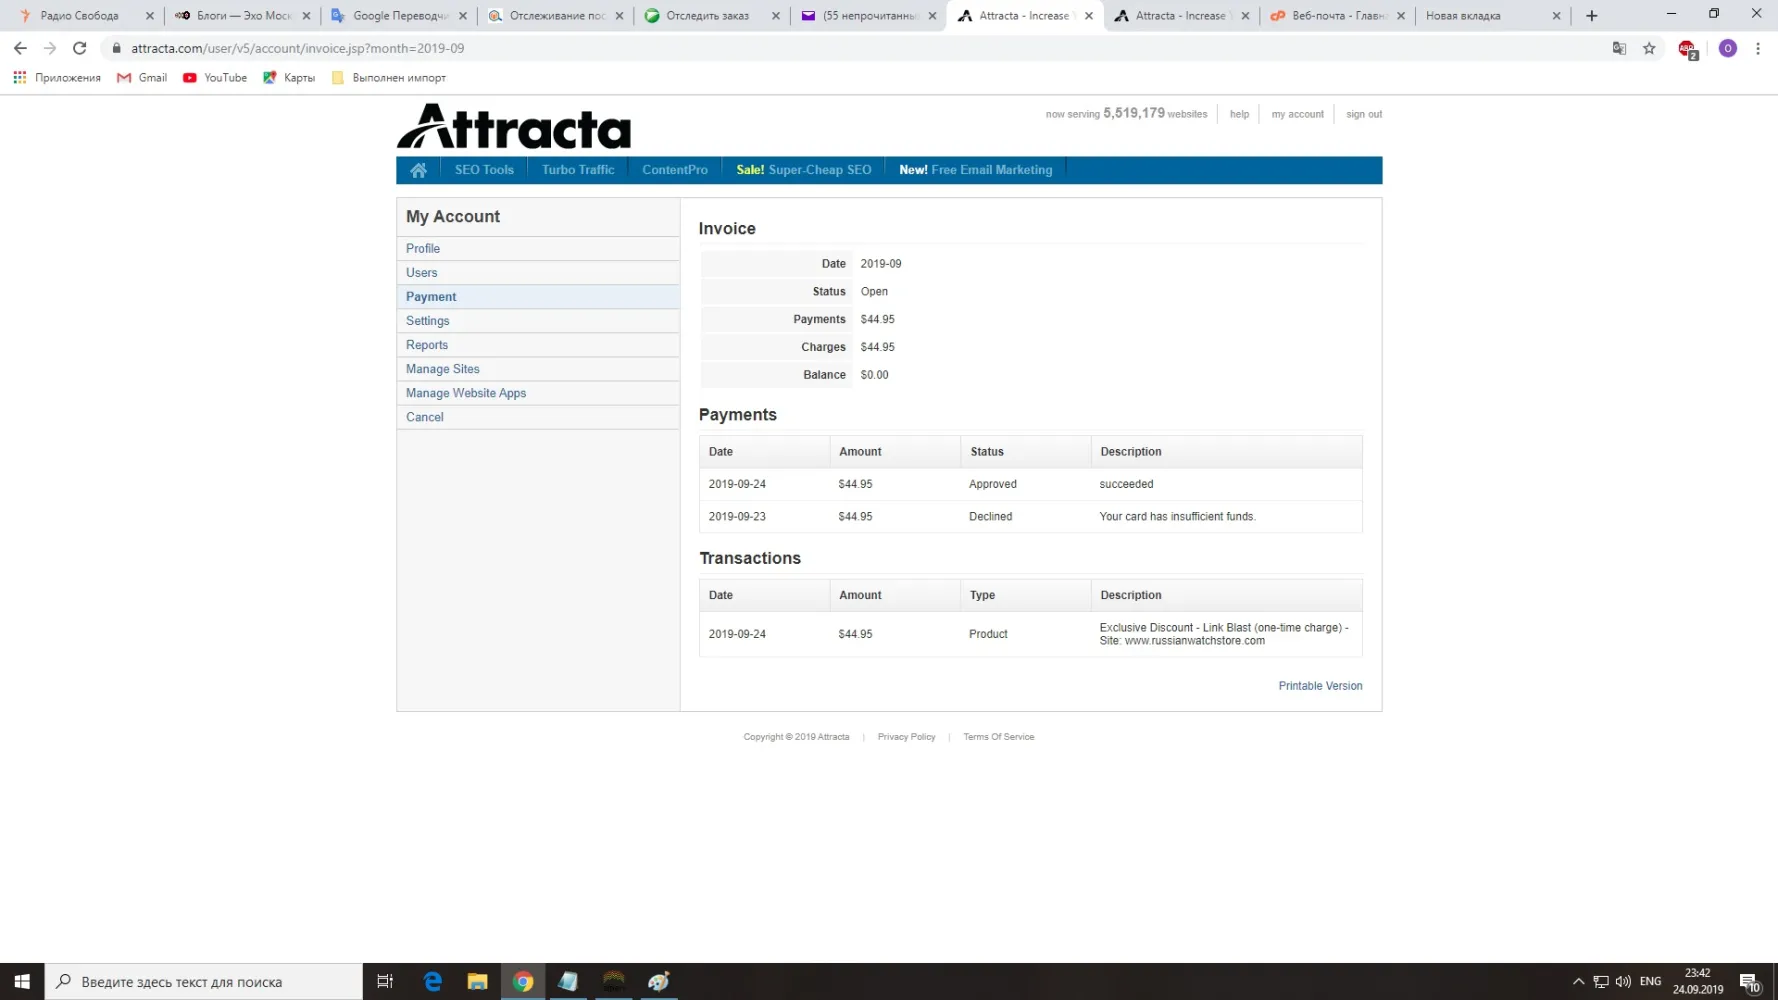Select Turbo Traffic in the navigation bar

(x=578, y=170)
